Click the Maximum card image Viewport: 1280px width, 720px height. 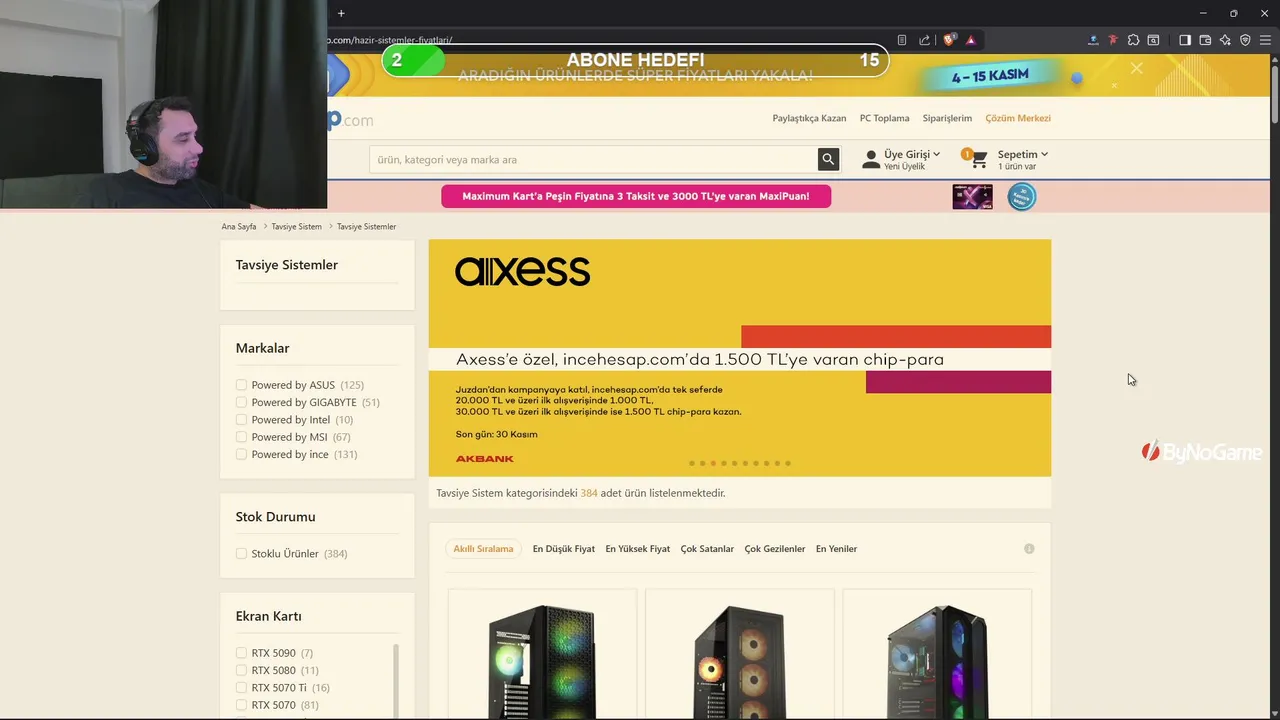click(x=972, y=196)
